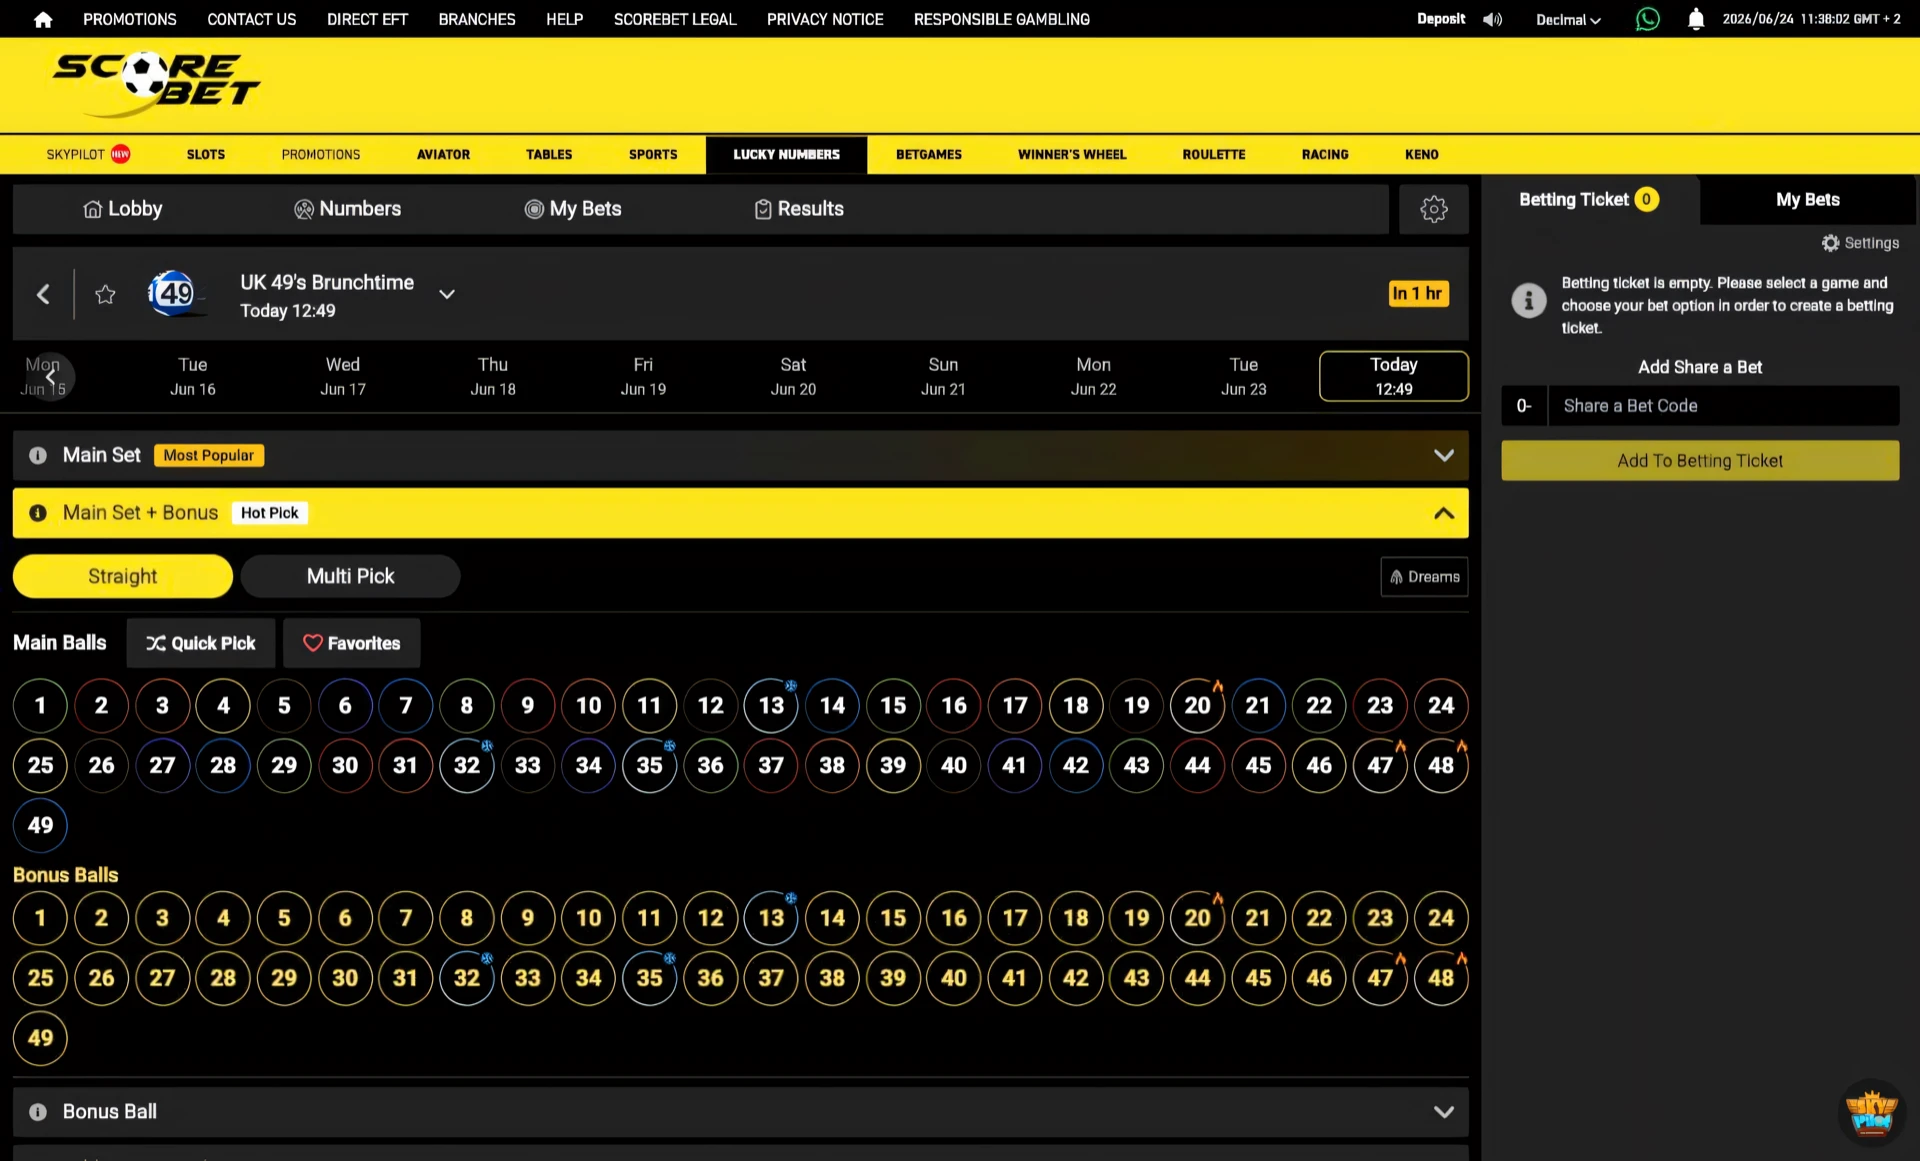Screen dimensions: 1920x1161
Task: Open the My Bets game tab
Action: click(x=573, y=209)
